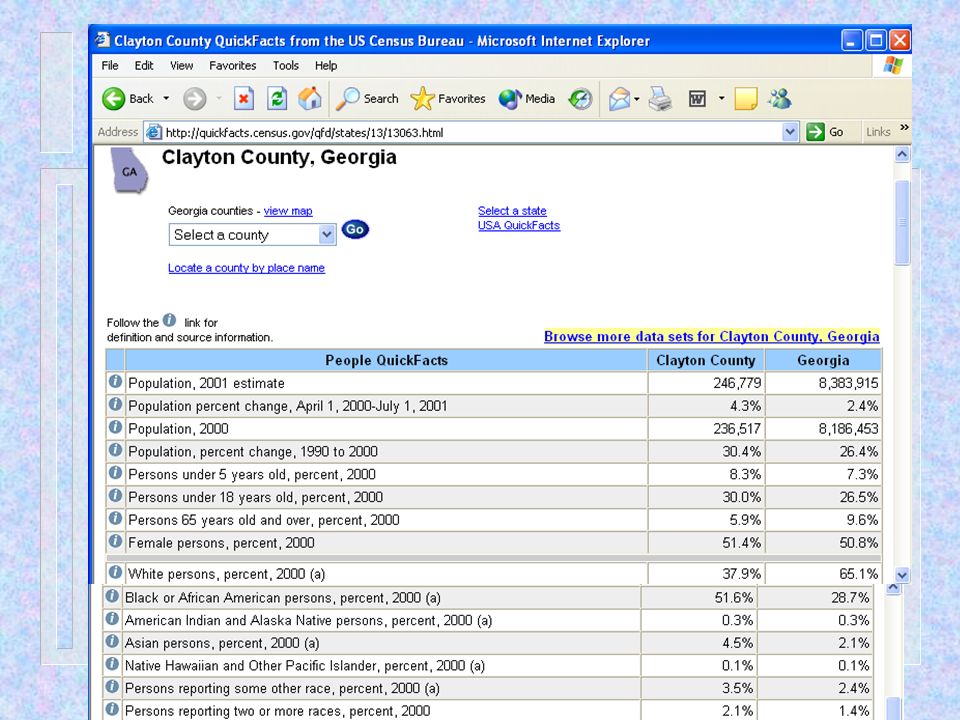Click the Georgia column header
The width and height of the screenshot is (960, 720).
coord(823,360)
